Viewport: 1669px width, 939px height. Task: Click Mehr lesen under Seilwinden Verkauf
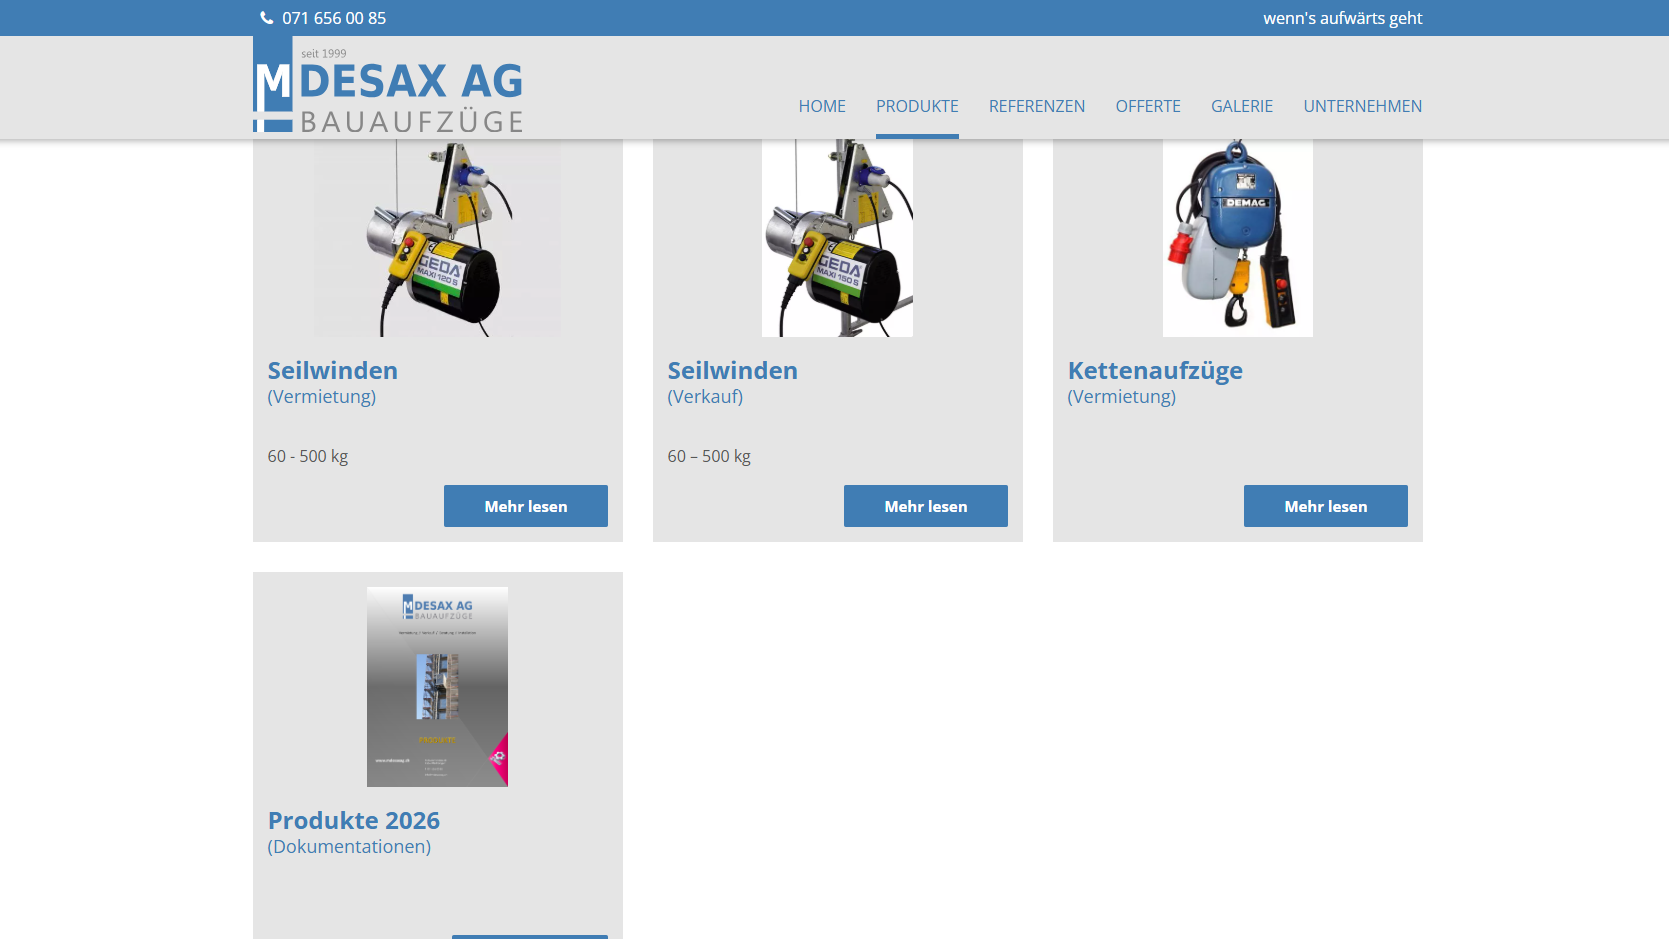pyautogui.click(x=926, y=506)
